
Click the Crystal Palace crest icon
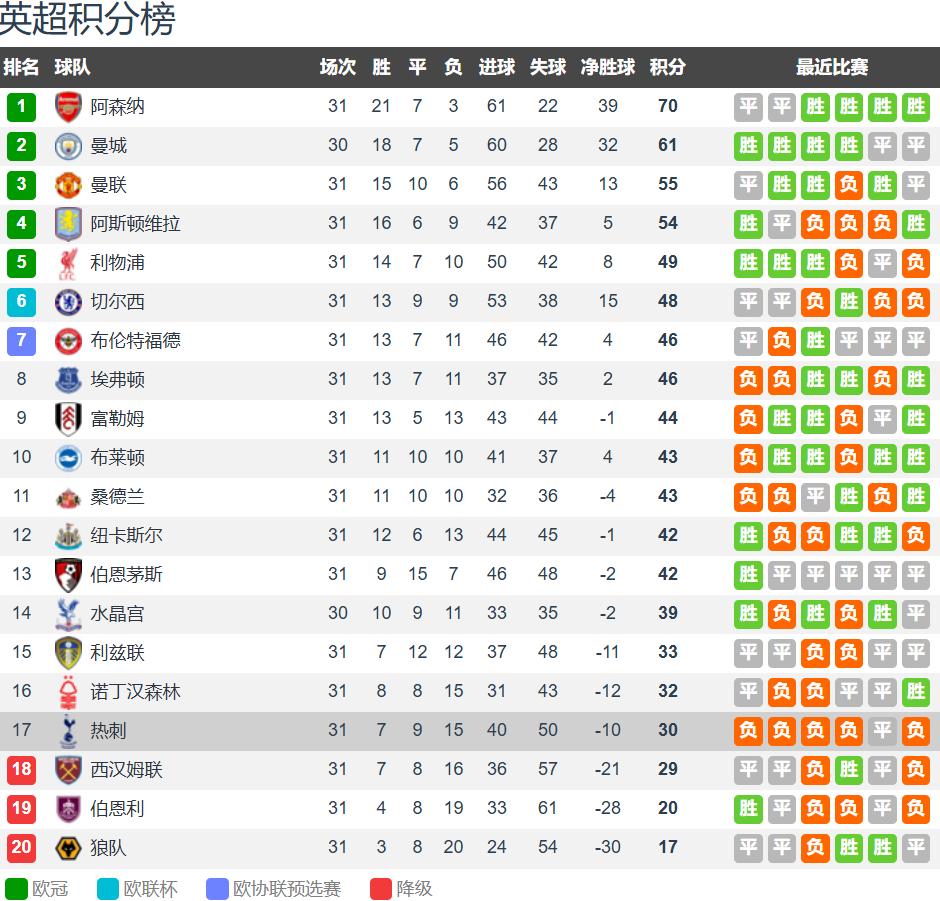point(68,614)
